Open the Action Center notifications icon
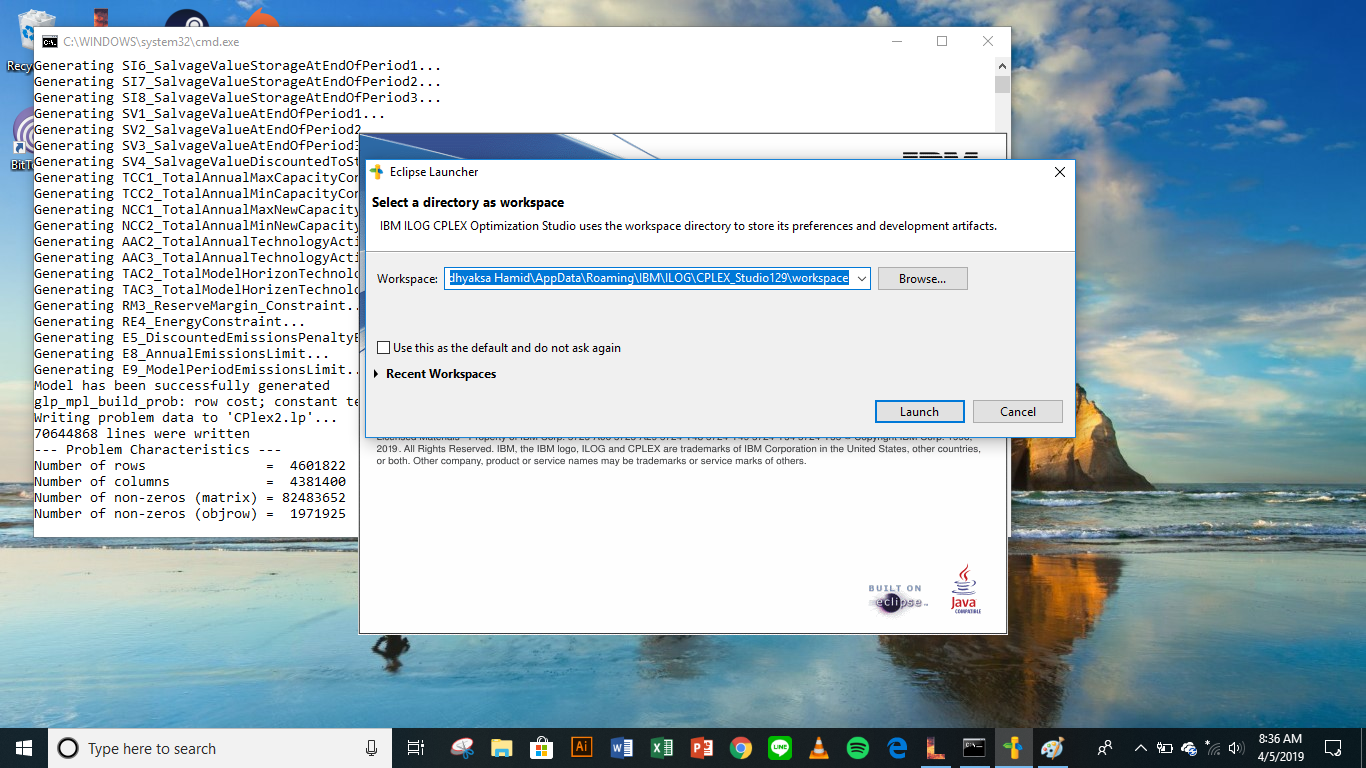 pos(1333,748)
